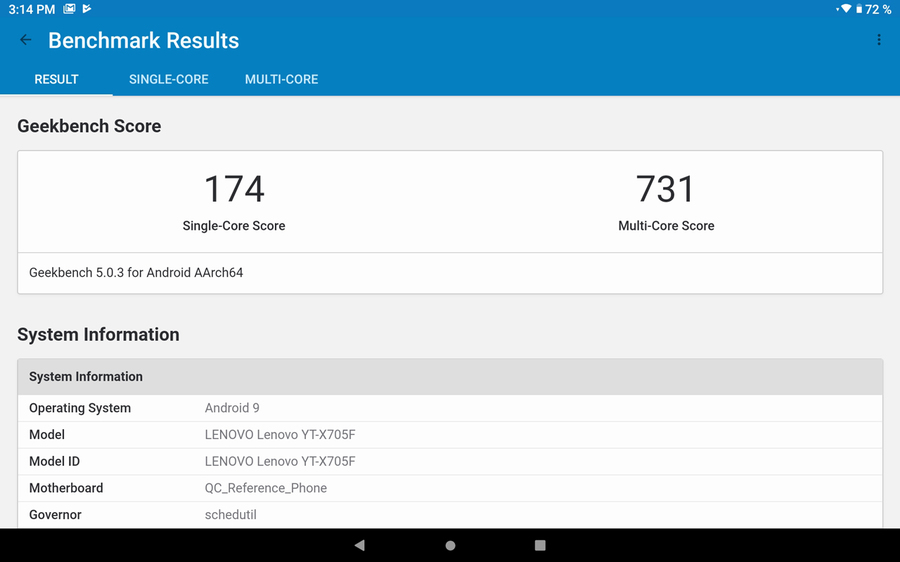Image resolution: width=900 pixels, height=562 pixels.
Task: Tap the back arrow in header
Action: pos(26,40)
